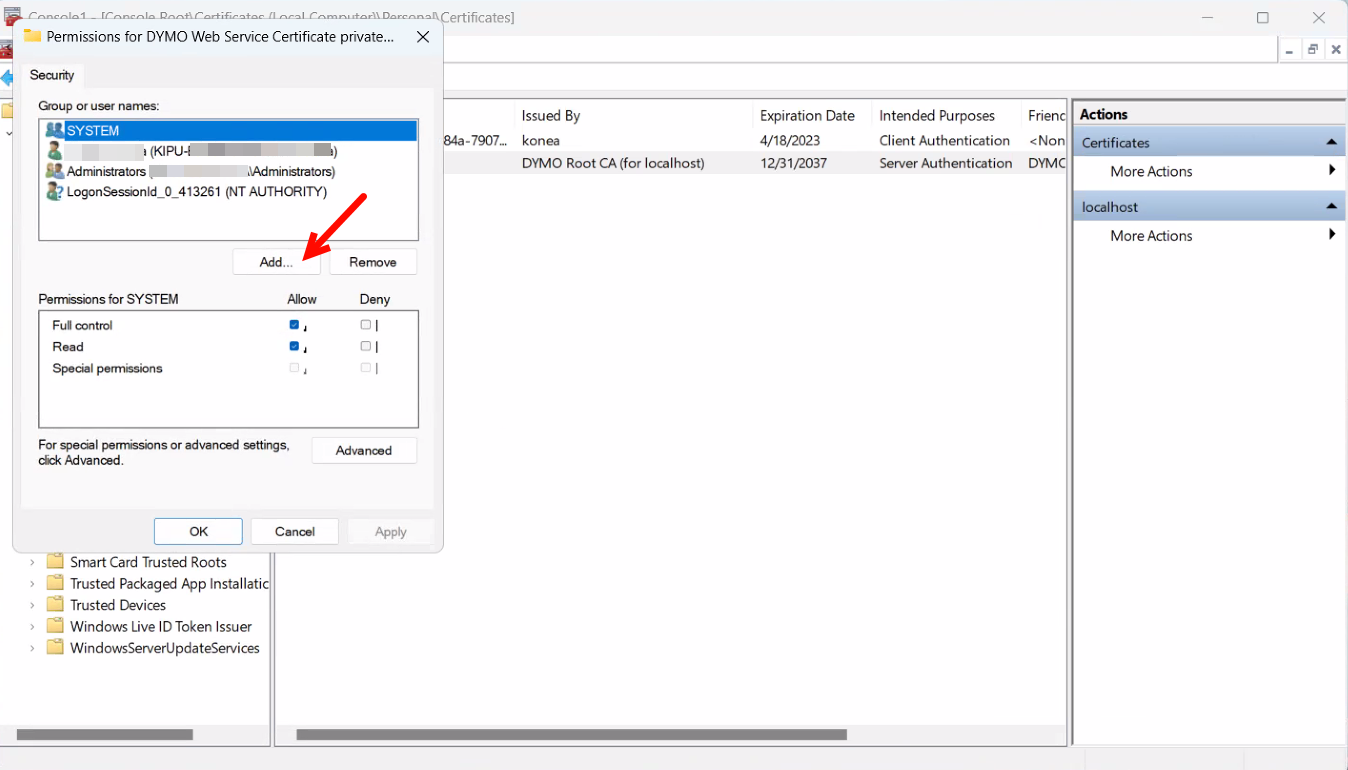Click the Add... button
This screenshot has height=770, width=1348.
[276, 262]
